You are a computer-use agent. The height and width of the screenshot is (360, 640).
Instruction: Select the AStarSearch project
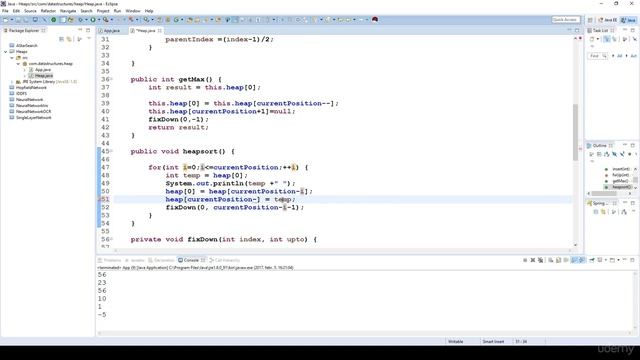tap(27, 46)
